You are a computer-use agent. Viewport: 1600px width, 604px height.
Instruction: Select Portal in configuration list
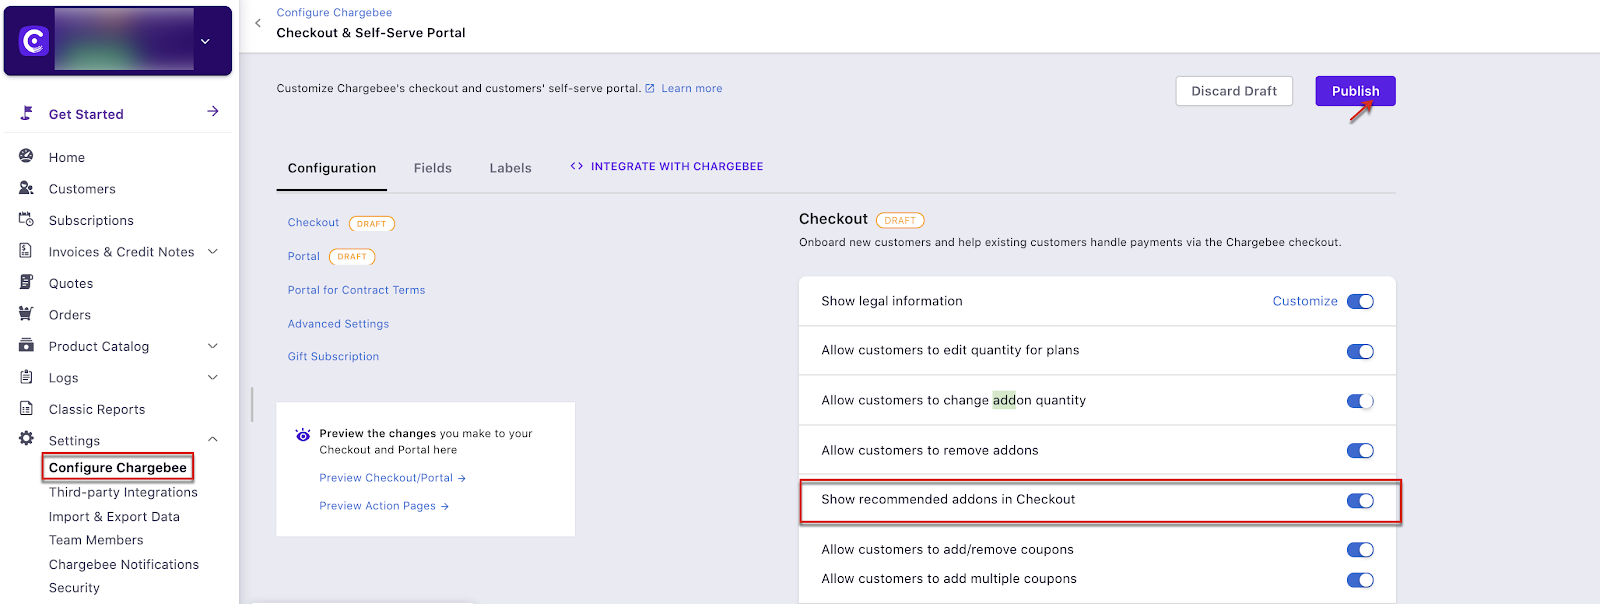pyautogui.click(x=304, y=256)
